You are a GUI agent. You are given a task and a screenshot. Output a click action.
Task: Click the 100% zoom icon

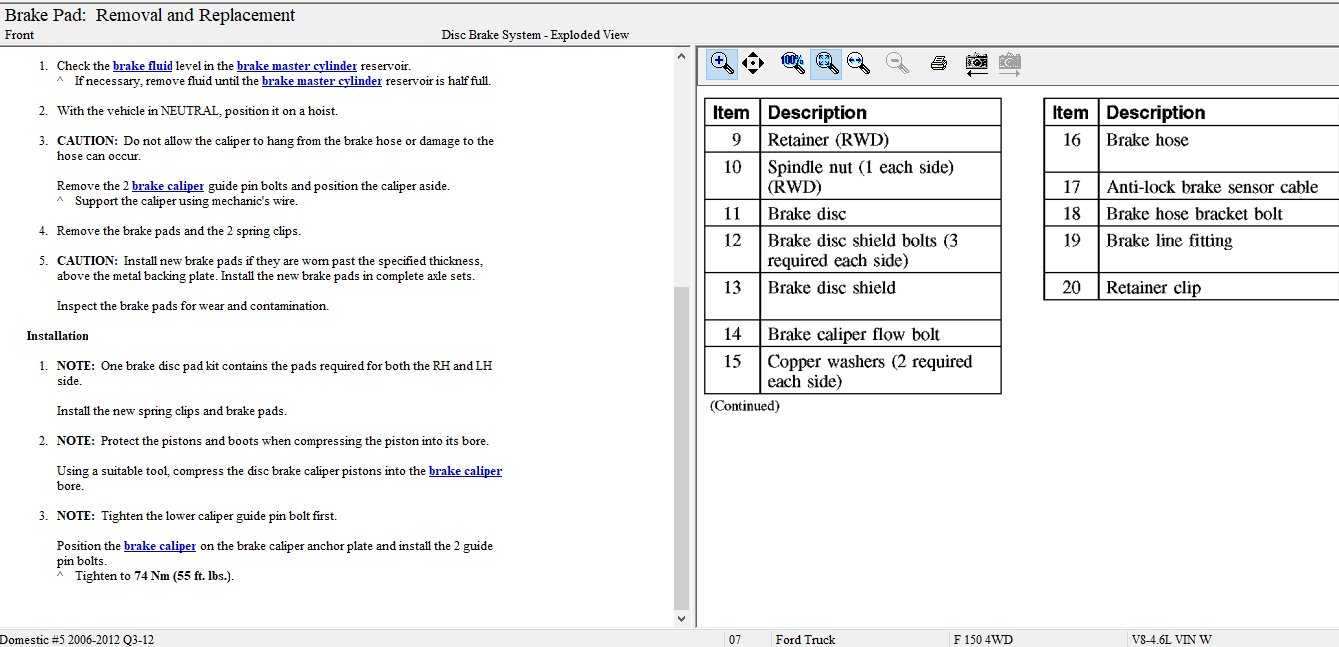click(x=793, y=63)
